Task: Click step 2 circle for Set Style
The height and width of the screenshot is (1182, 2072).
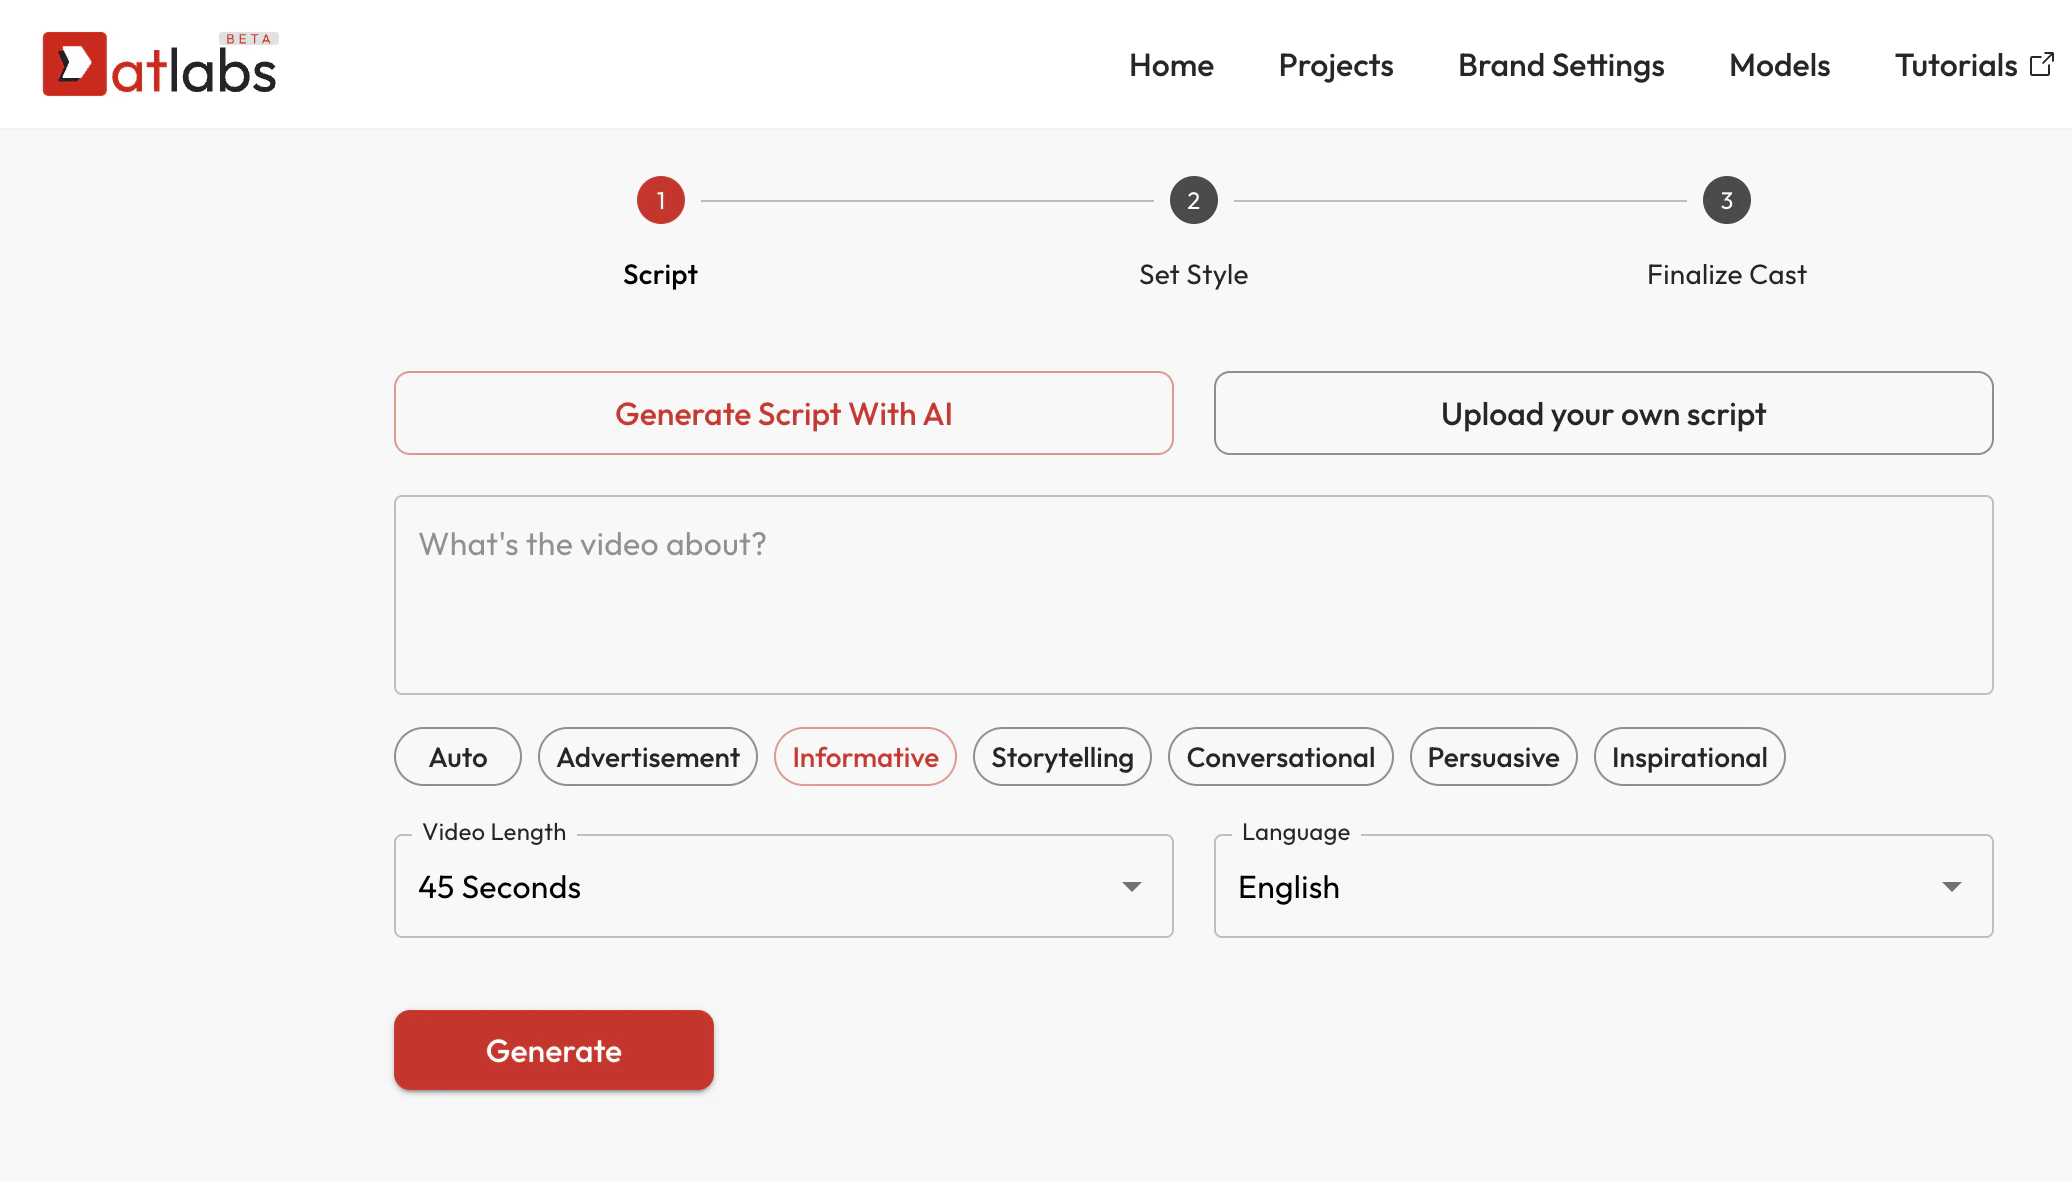Action: coord(1193,200)
